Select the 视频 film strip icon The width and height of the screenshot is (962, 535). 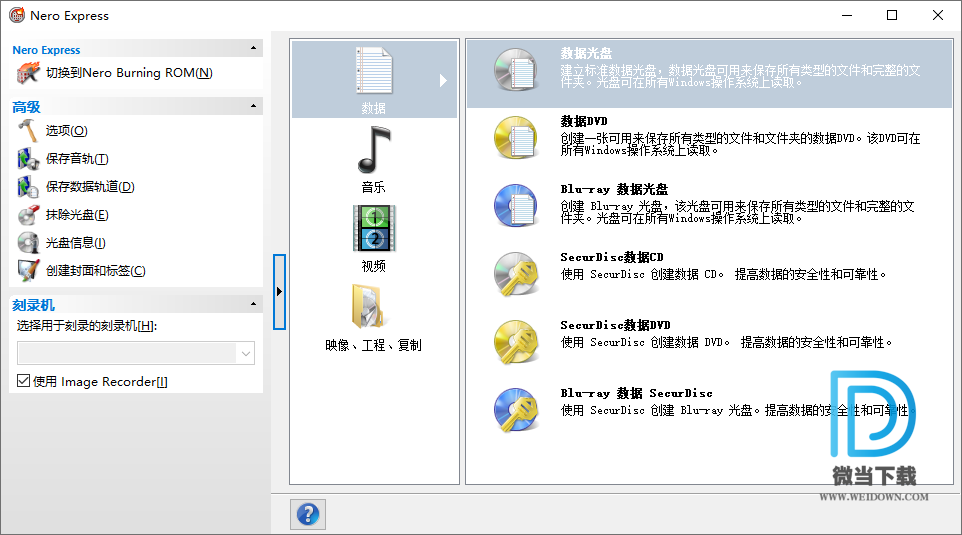(374, 228)
